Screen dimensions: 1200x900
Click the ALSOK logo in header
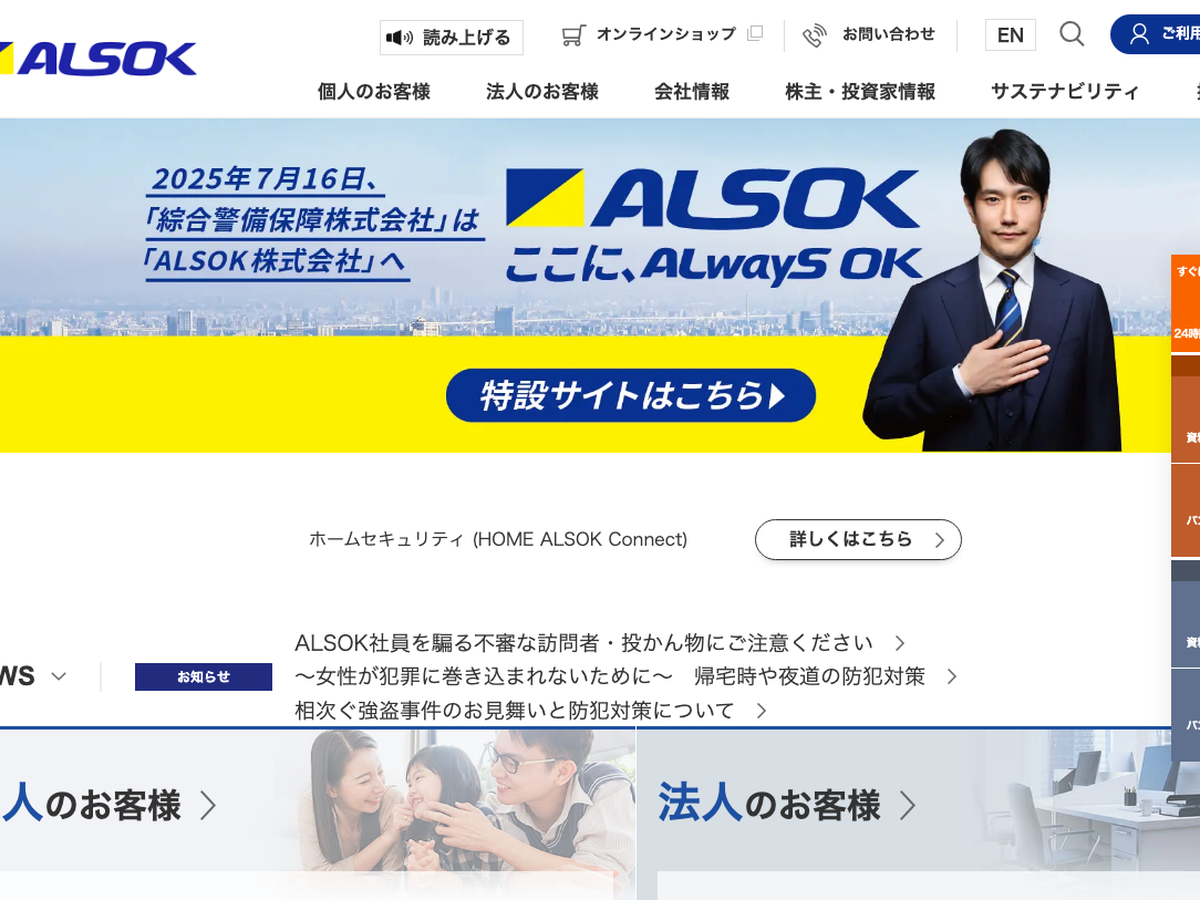[x=98, y=59]
